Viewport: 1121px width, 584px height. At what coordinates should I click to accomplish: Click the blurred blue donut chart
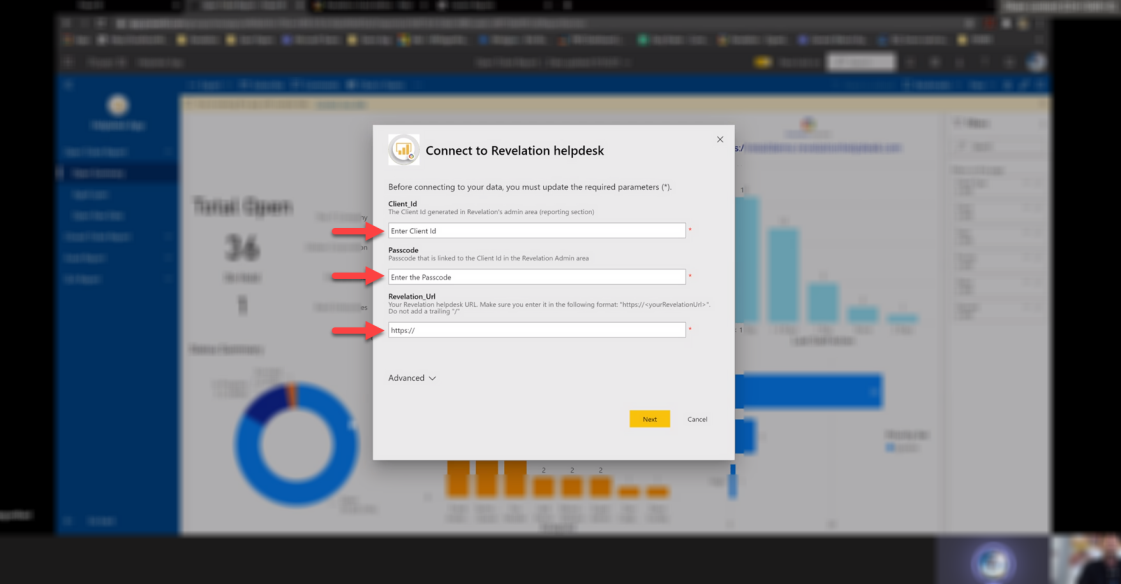pos(295,445)
